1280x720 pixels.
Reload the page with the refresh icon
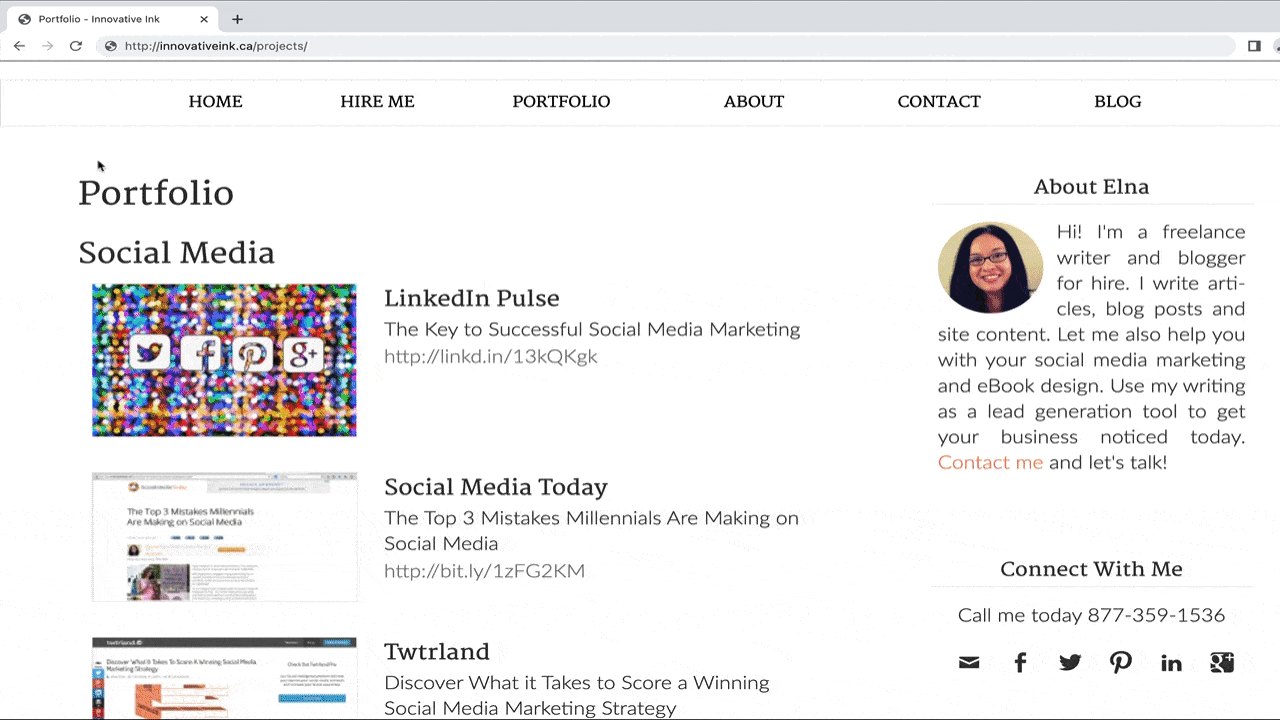tap(76, 46)
